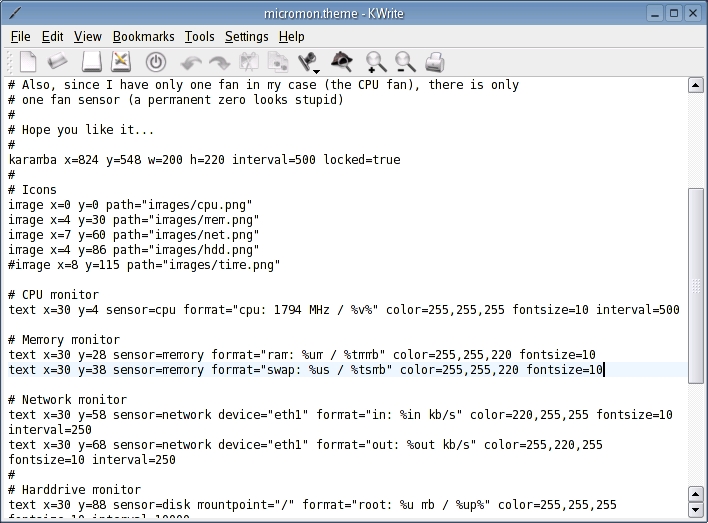This screenshot has width=708, height=523.
Task: Create a new document with the New icon
Action: point(27,62)
